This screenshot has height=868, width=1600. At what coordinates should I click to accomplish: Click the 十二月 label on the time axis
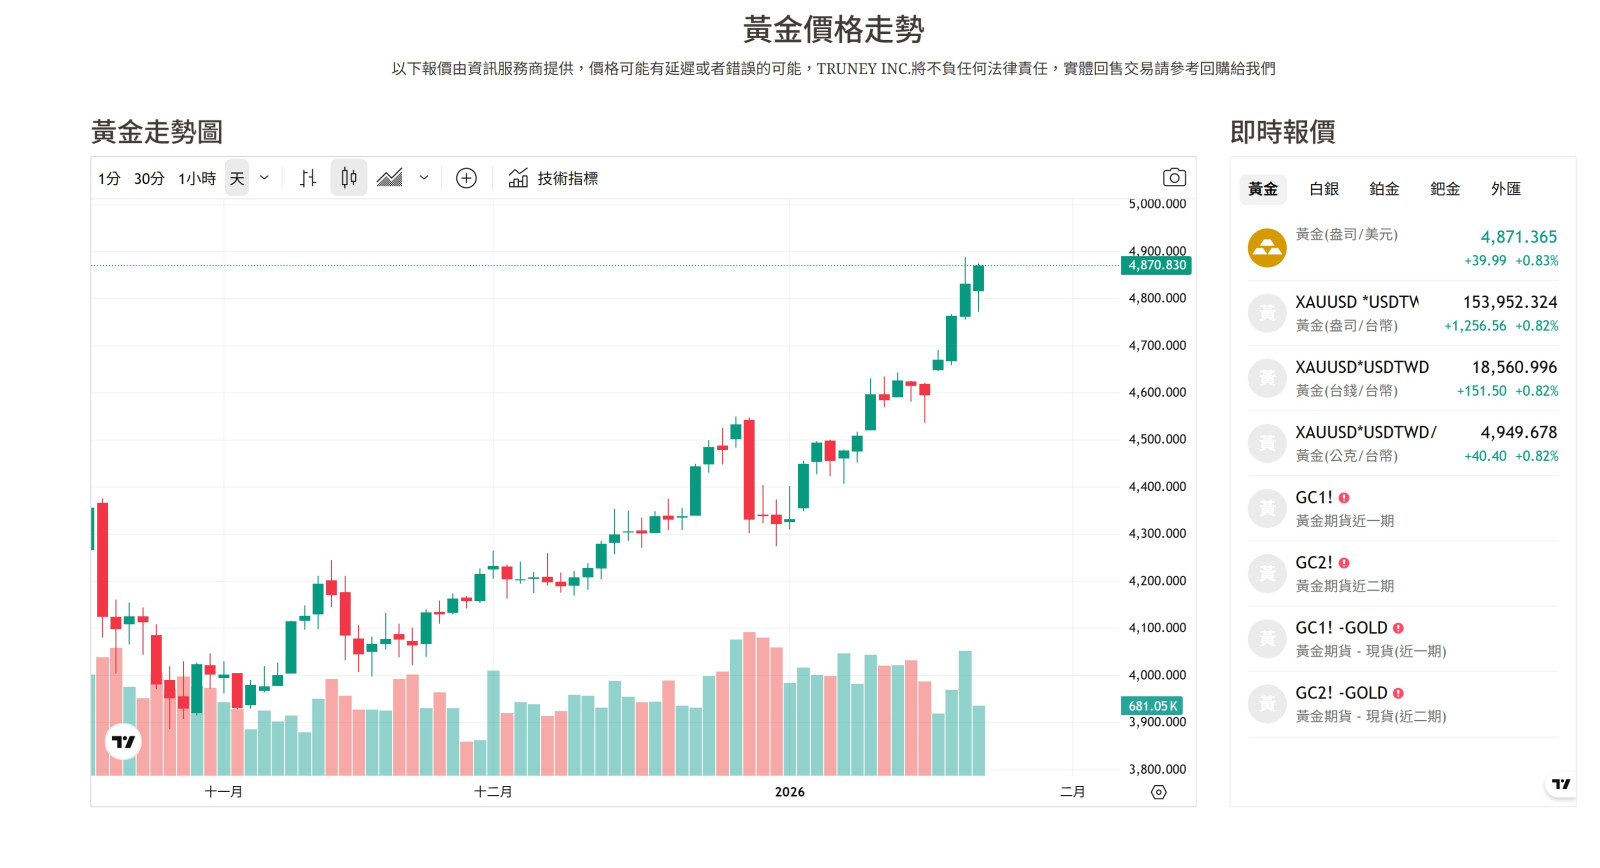pos(493,792)
